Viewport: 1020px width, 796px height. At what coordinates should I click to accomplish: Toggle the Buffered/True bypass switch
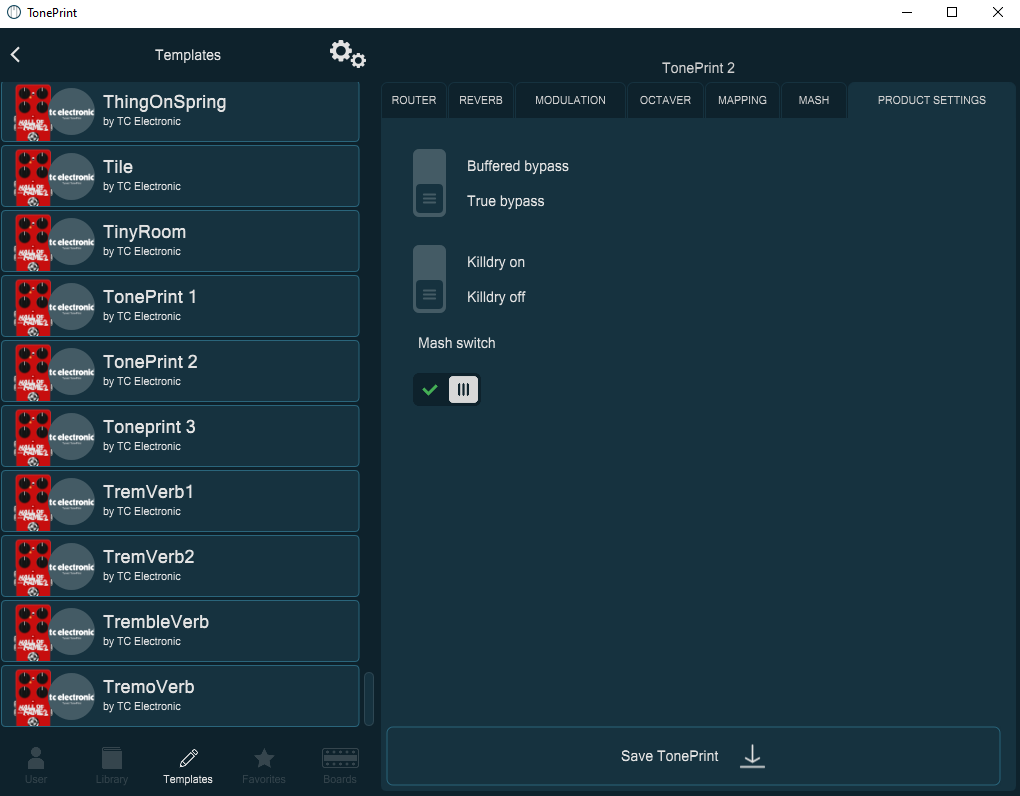point(429,183)
